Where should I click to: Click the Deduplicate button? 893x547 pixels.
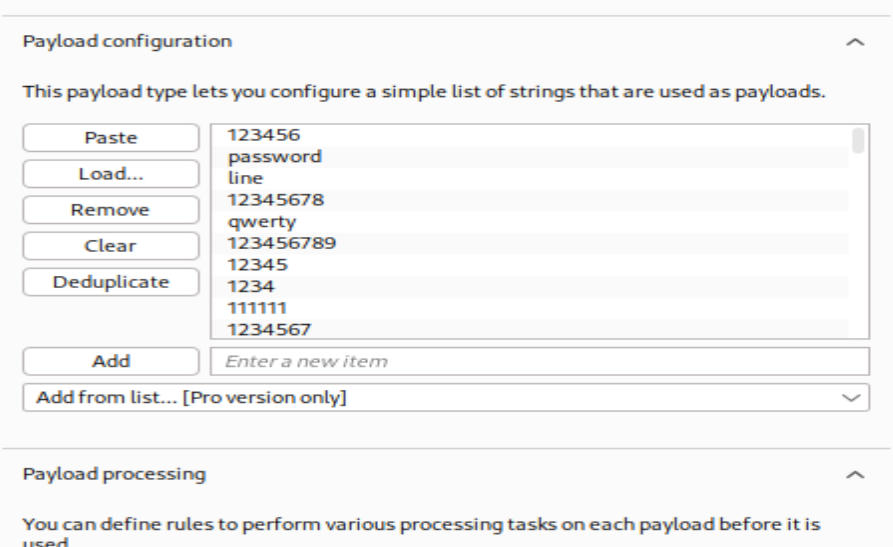click(x=110, y=282)
